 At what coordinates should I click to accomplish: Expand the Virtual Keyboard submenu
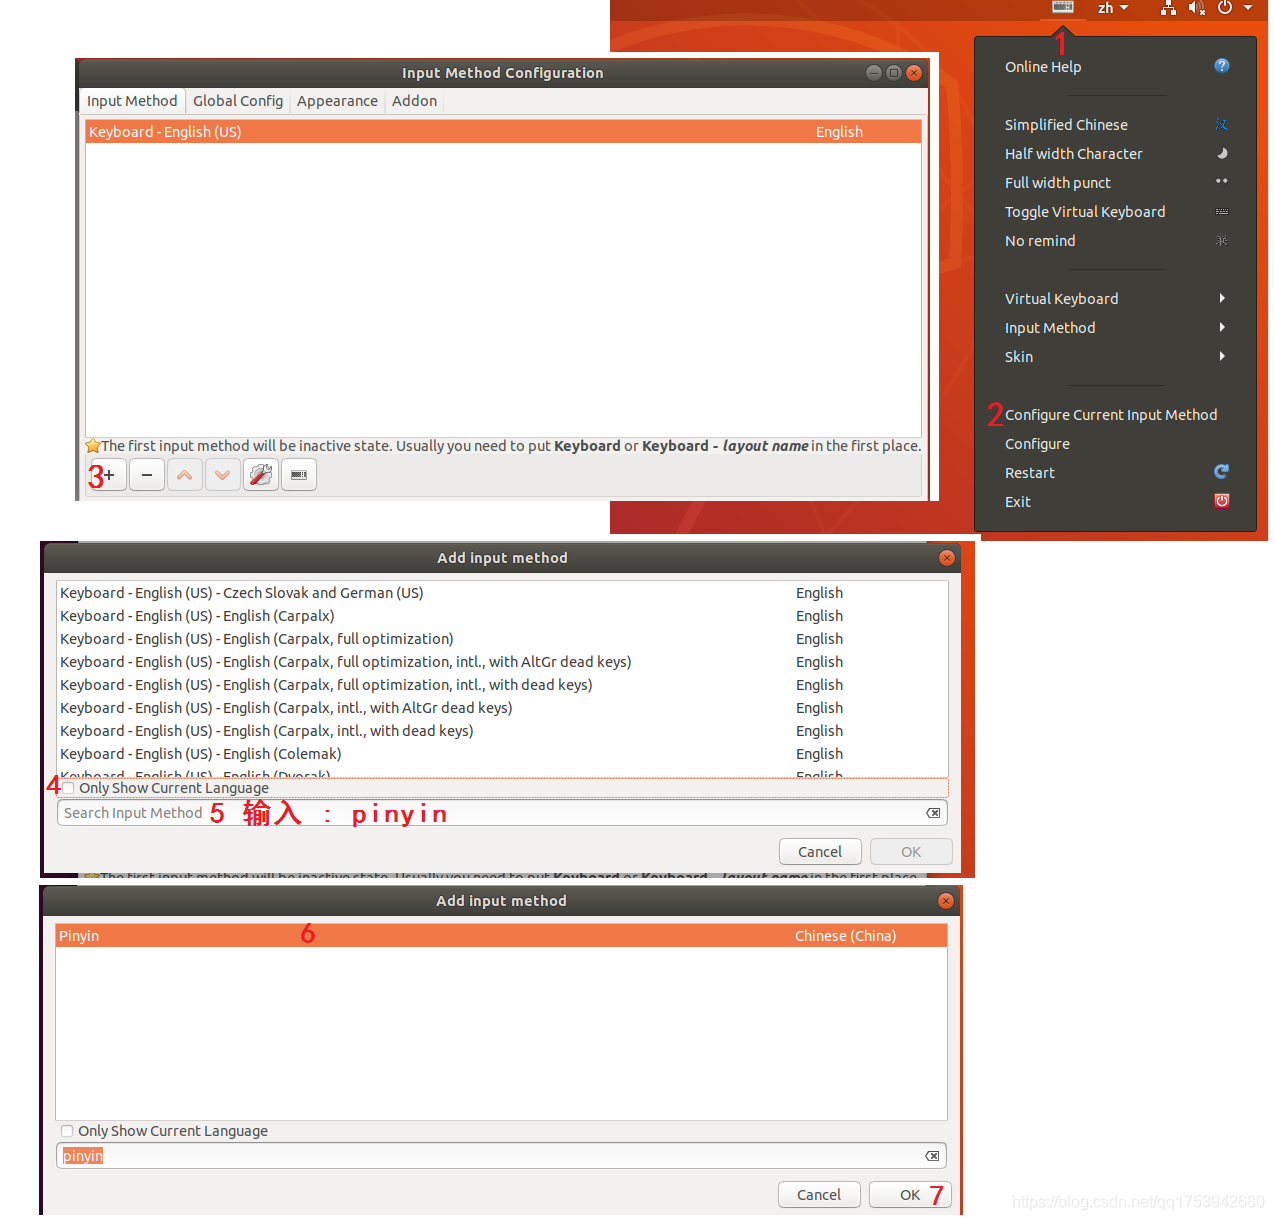[x=1061, y=298]
